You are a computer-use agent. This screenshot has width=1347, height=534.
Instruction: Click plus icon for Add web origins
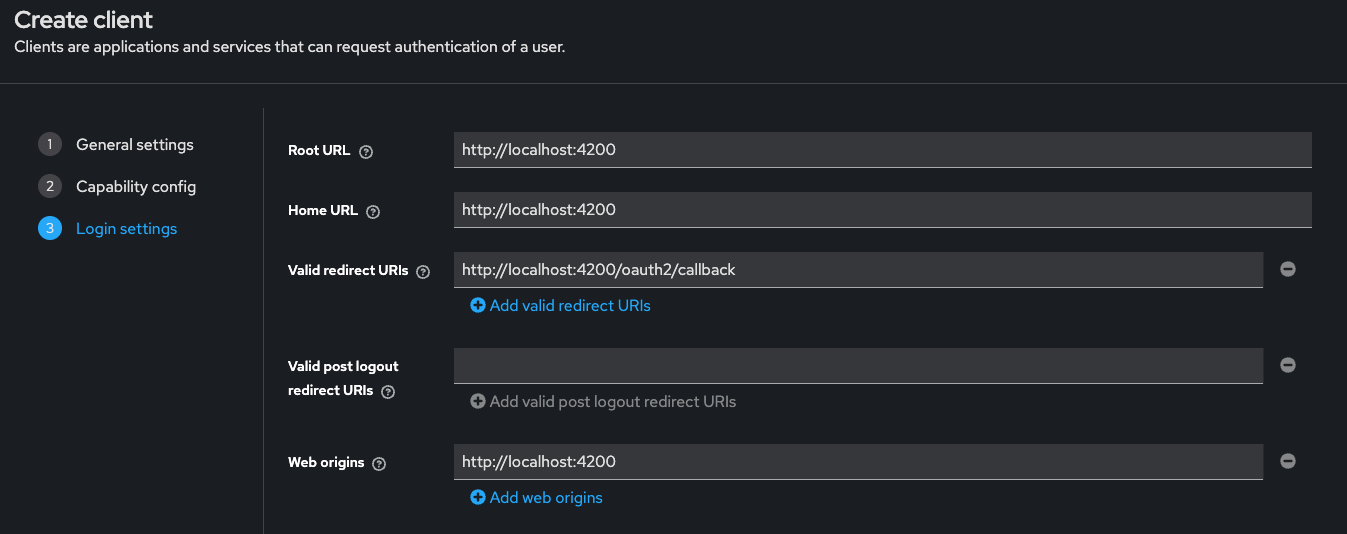pos(478,497)
